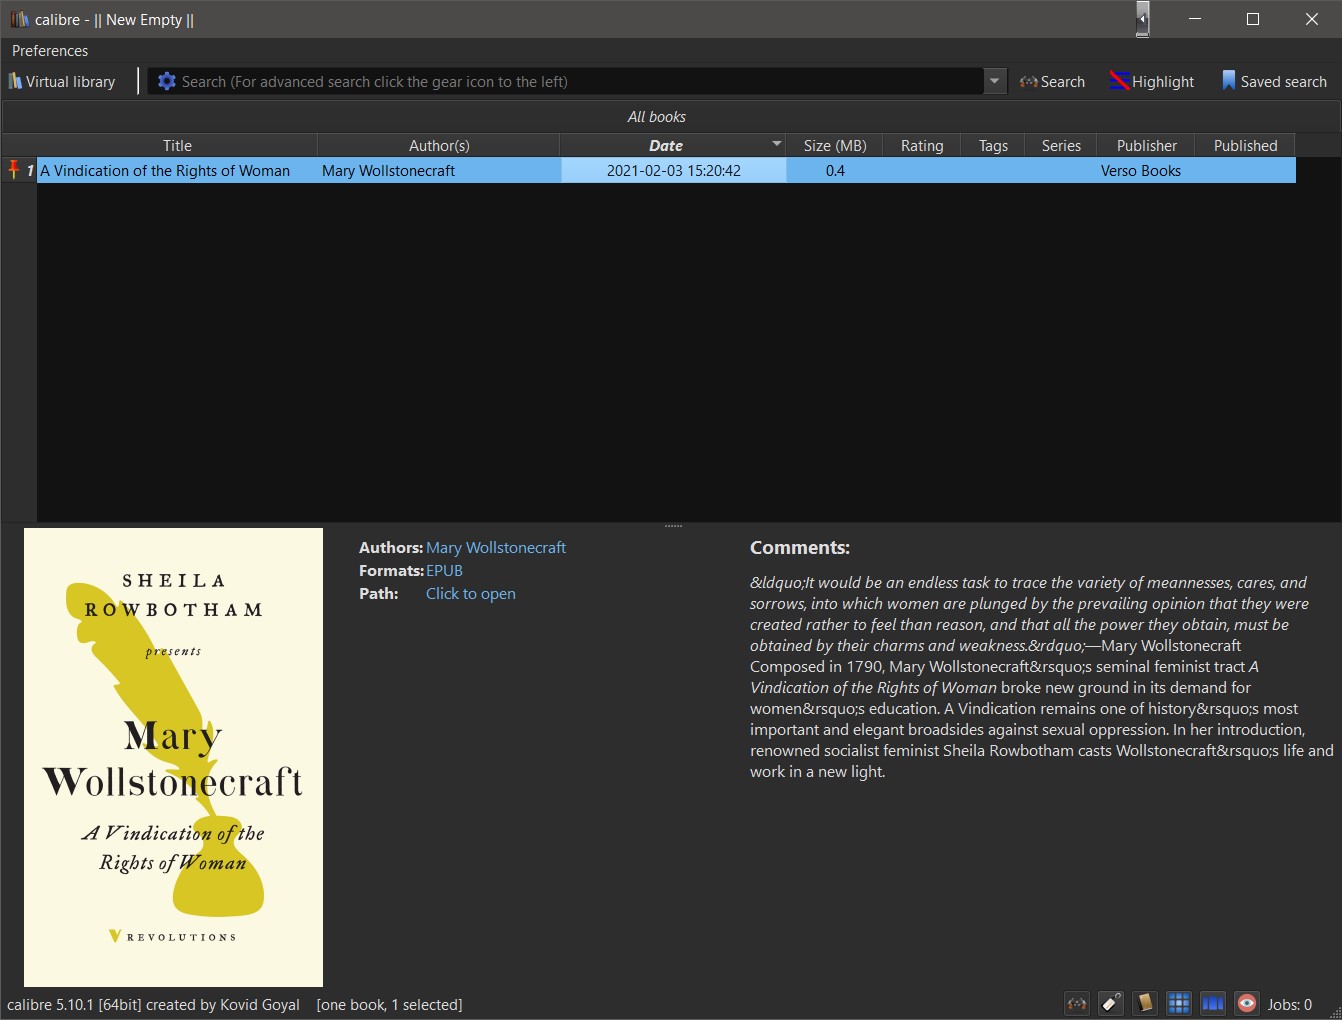Image resolution: width=1342 pixels, height=1020 pixels.
Task: Sort books by the Title column header
Action: 177,146
